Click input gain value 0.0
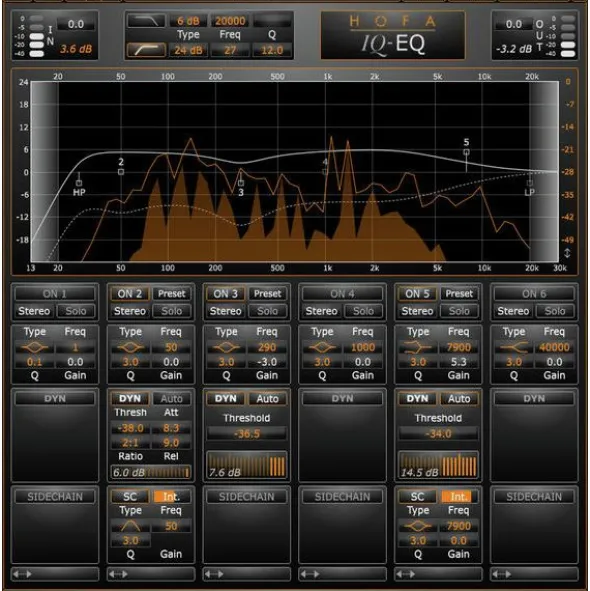590x591 pixels. (x=76, y=24)
